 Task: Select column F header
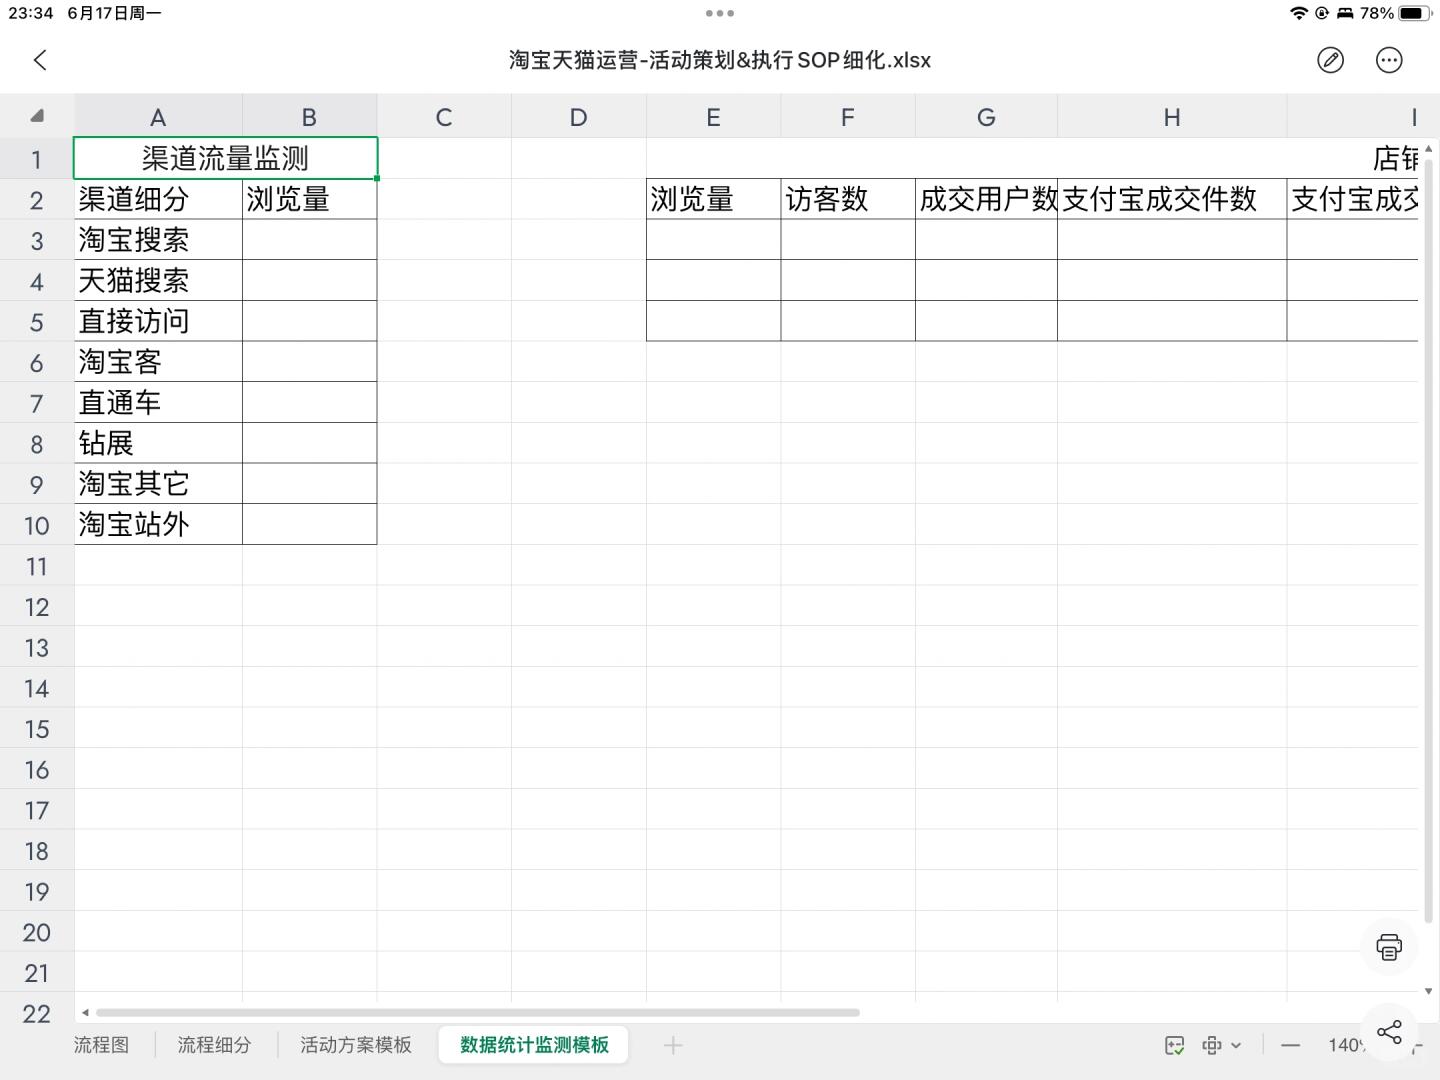[x=848, y=117]
